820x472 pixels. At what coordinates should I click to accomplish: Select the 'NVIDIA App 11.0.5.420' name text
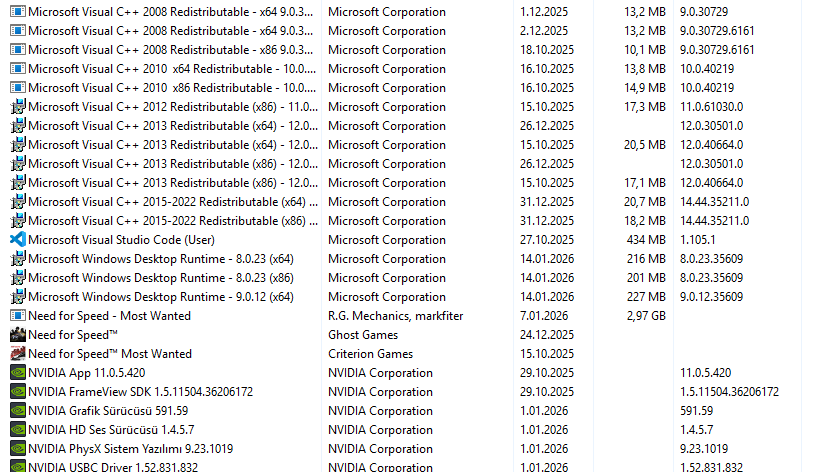click(87, 373)
